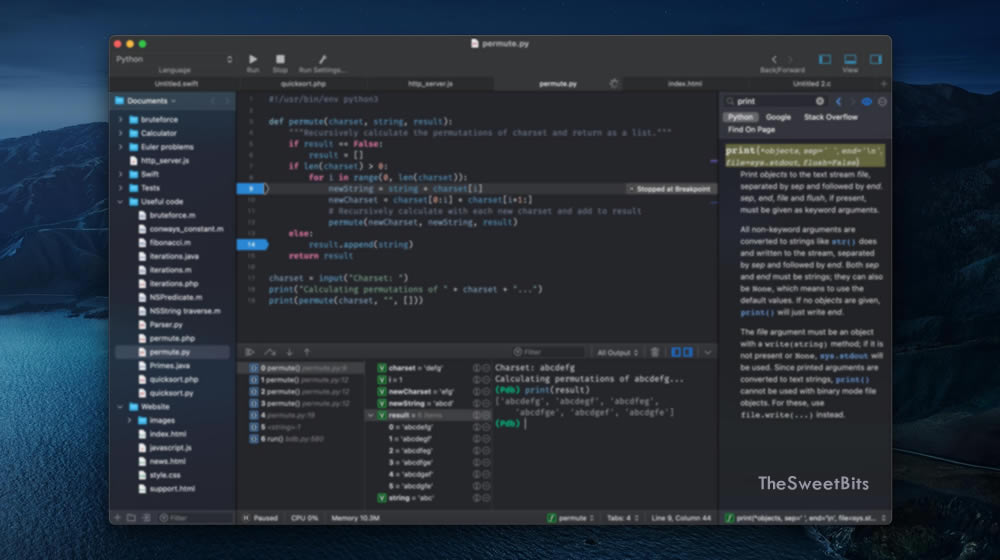Open Primes.java in sidebar
This screenshot has height=560, width=1000.
[x=169, y=365]
